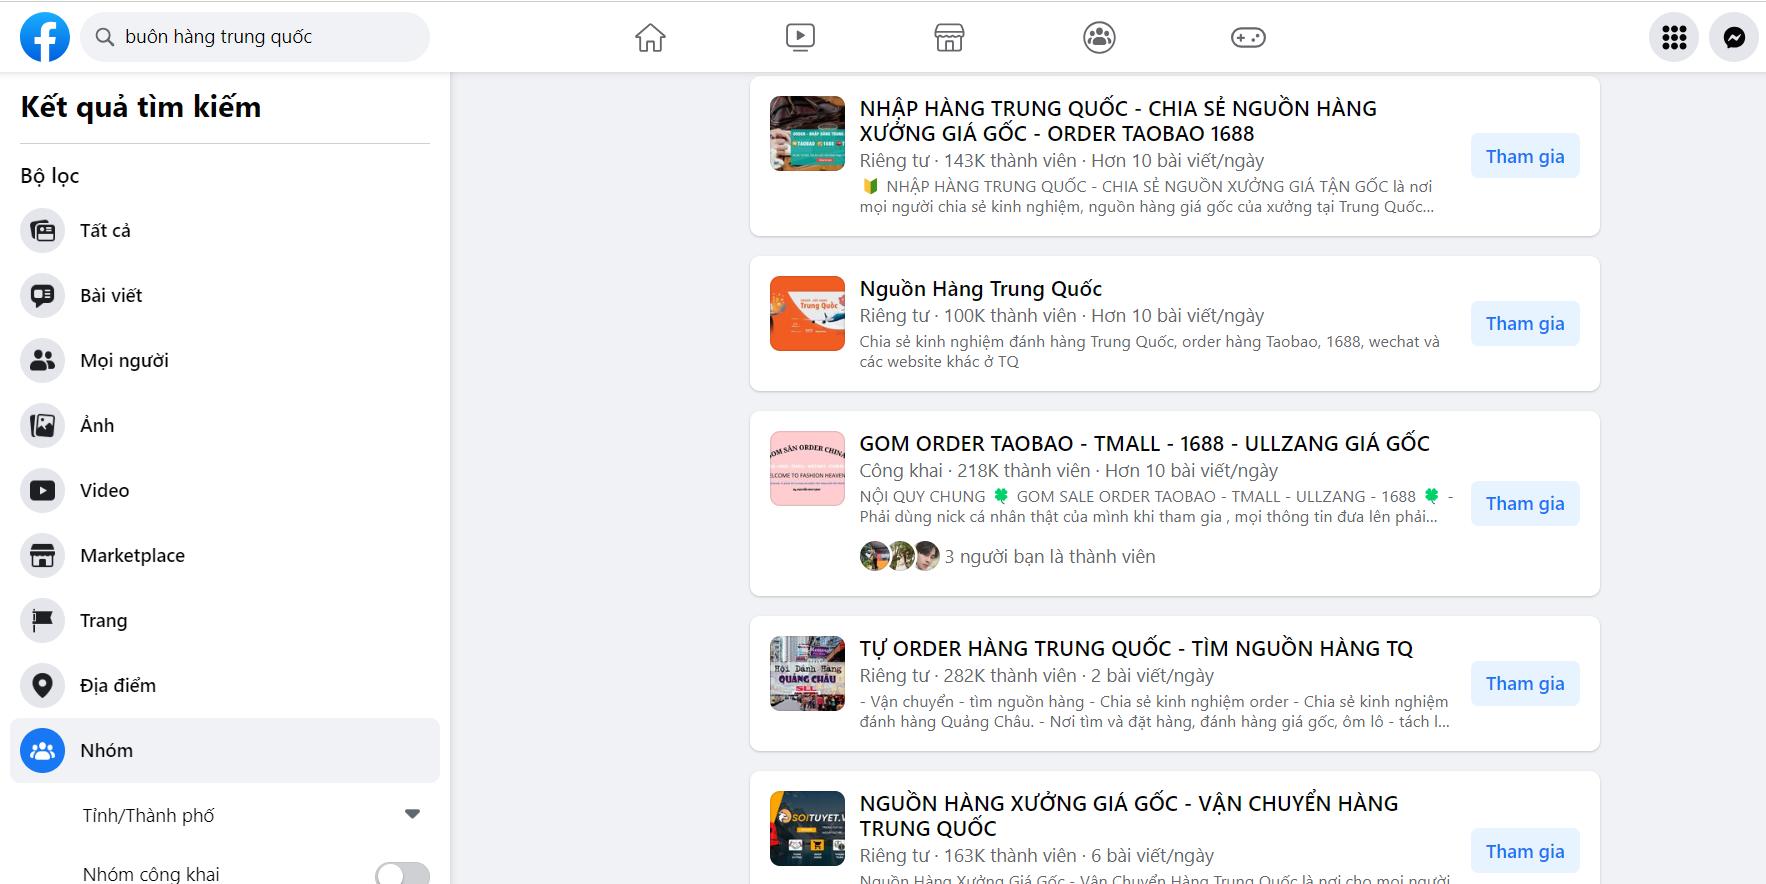Open the Gaming controller icon
Viewport: 1766px width, 884px height.
coord(1248,37)
